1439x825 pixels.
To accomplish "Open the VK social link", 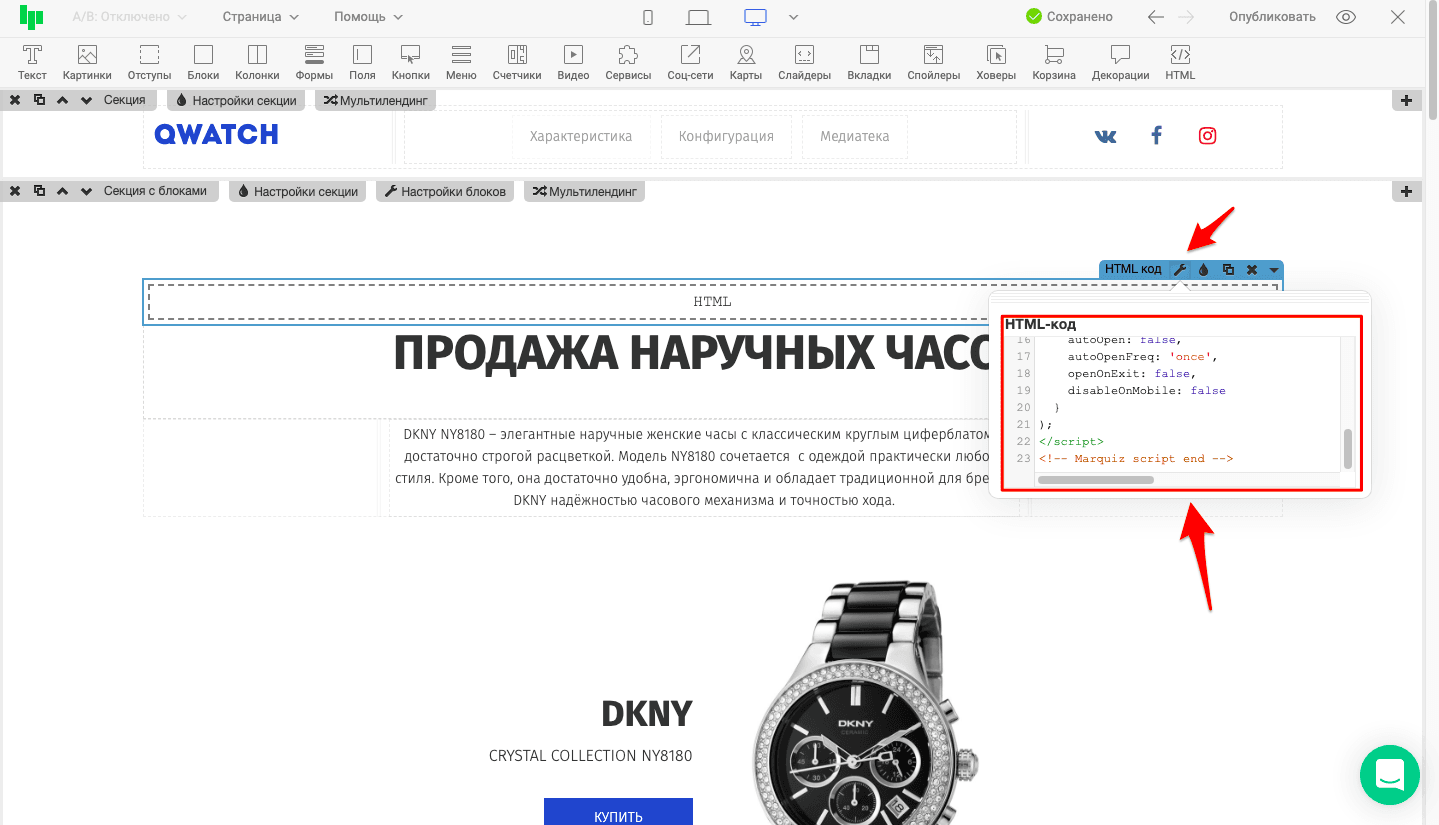I will pyautogui.click(x=1105, y=136).
